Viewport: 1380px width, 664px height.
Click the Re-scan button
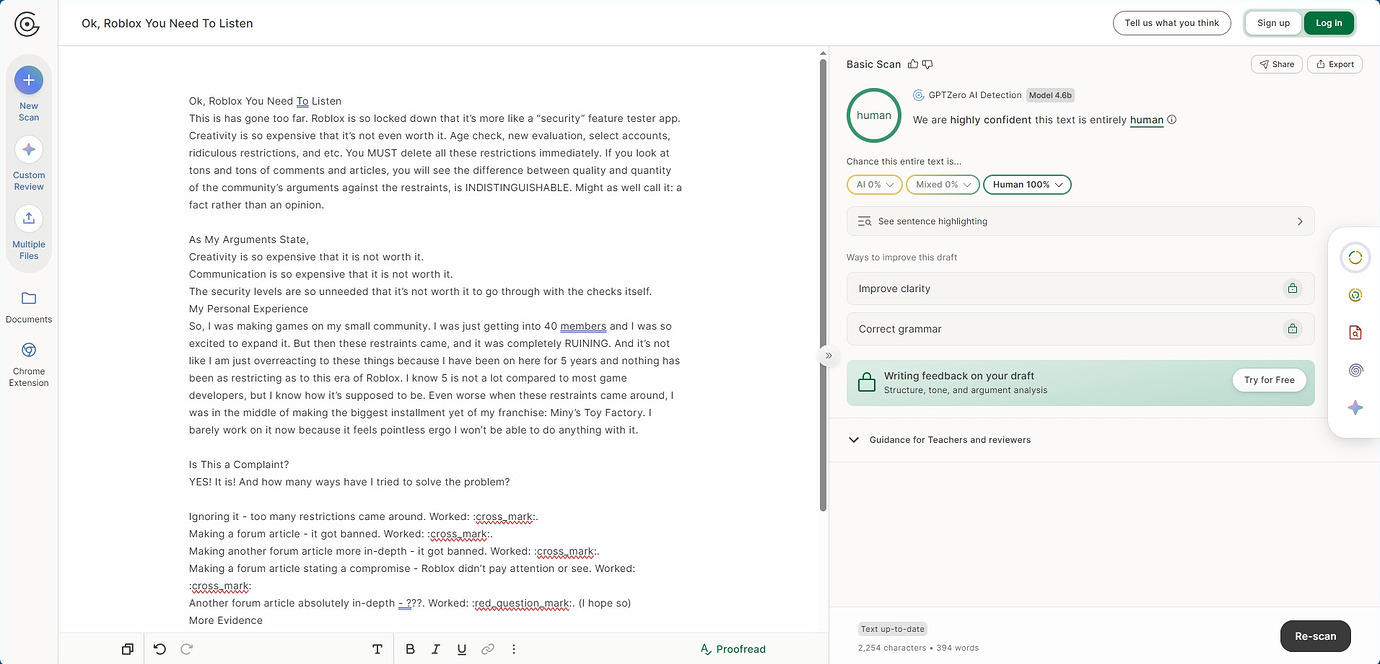[x=1315, y=636]
